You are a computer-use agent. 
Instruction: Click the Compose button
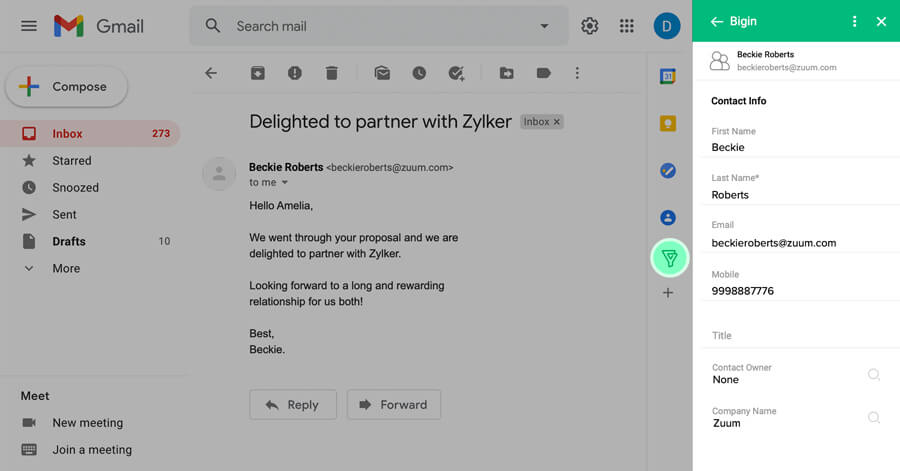click(66, 87)
